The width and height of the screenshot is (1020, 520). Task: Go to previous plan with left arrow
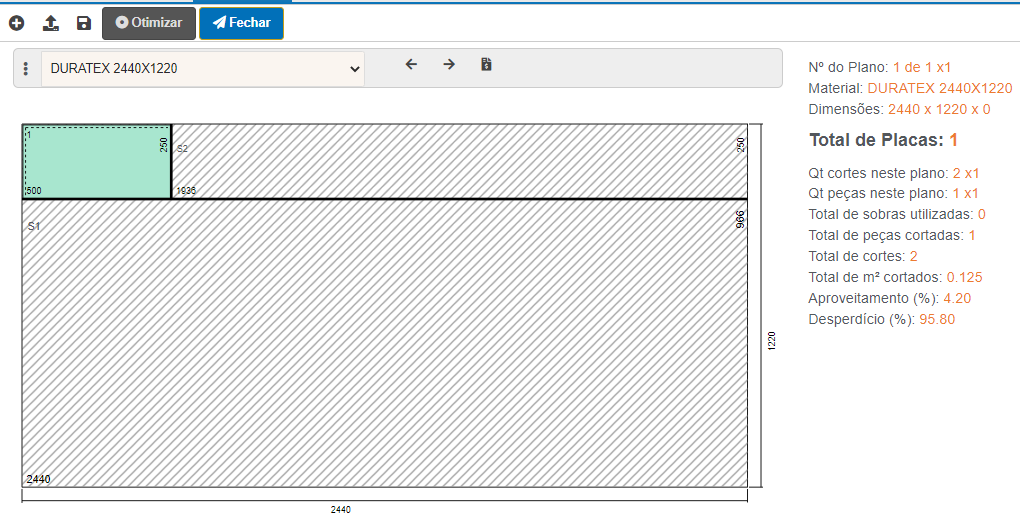click(x=411, y=64)
